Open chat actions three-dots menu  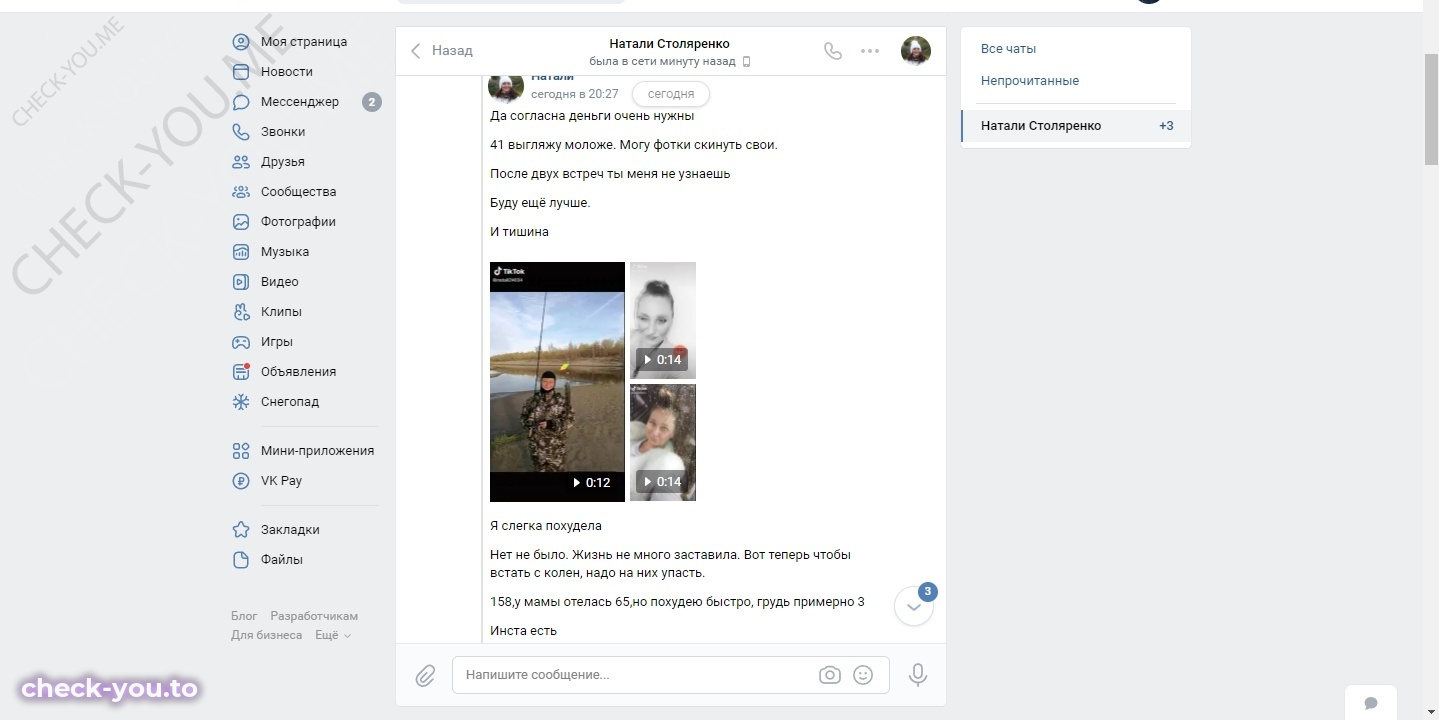point(870,51)
